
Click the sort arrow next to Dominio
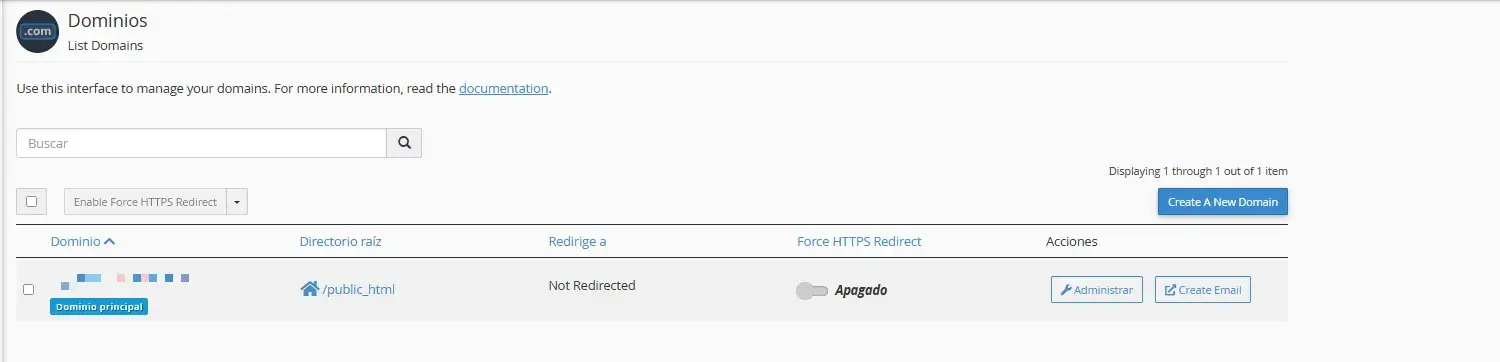point(109,241)
